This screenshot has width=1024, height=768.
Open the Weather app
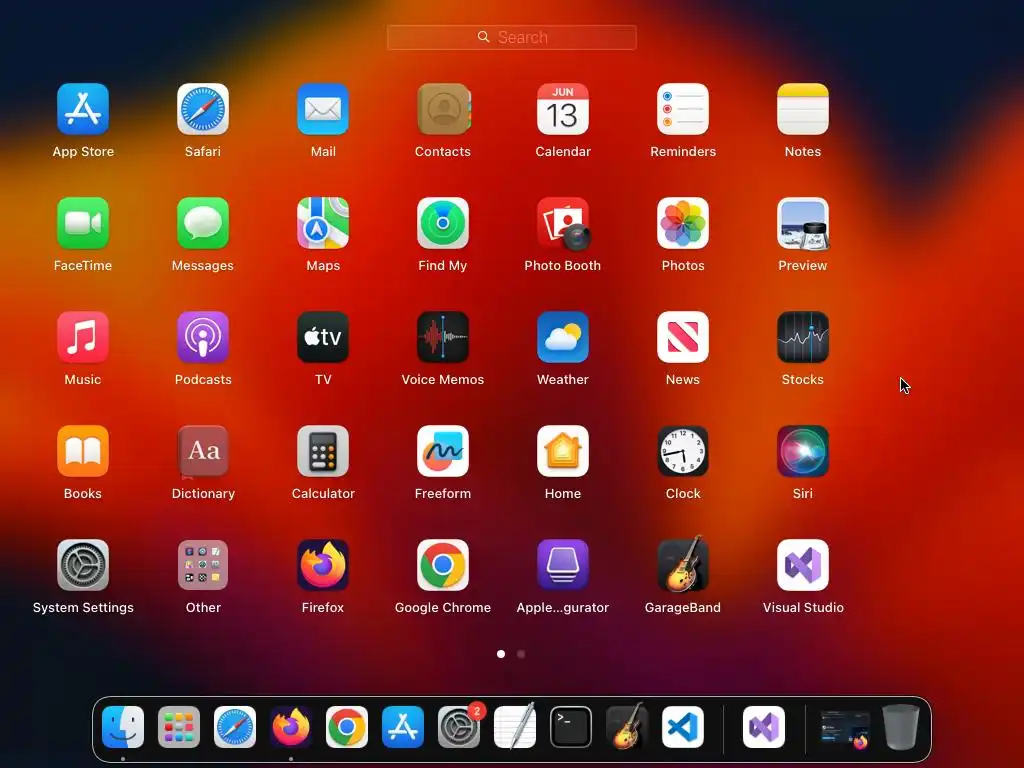click(x=563, y=337)
